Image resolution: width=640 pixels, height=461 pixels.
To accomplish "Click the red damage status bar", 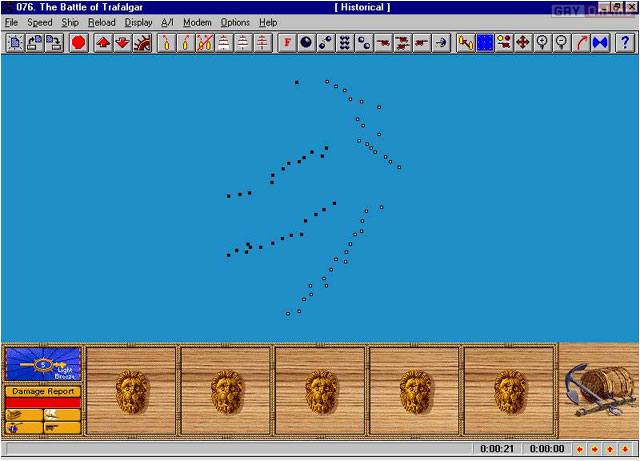I will click(43, 403).
